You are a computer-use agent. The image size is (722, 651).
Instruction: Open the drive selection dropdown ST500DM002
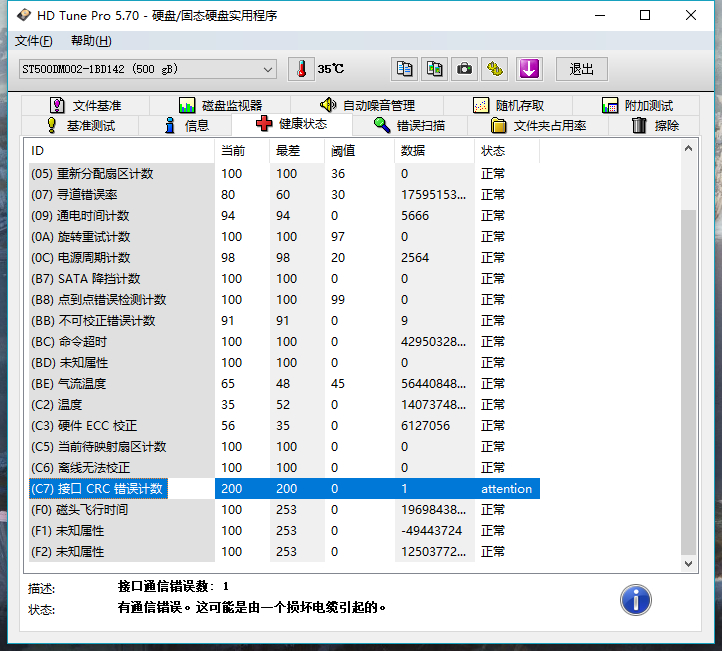[x=148, y=70]
